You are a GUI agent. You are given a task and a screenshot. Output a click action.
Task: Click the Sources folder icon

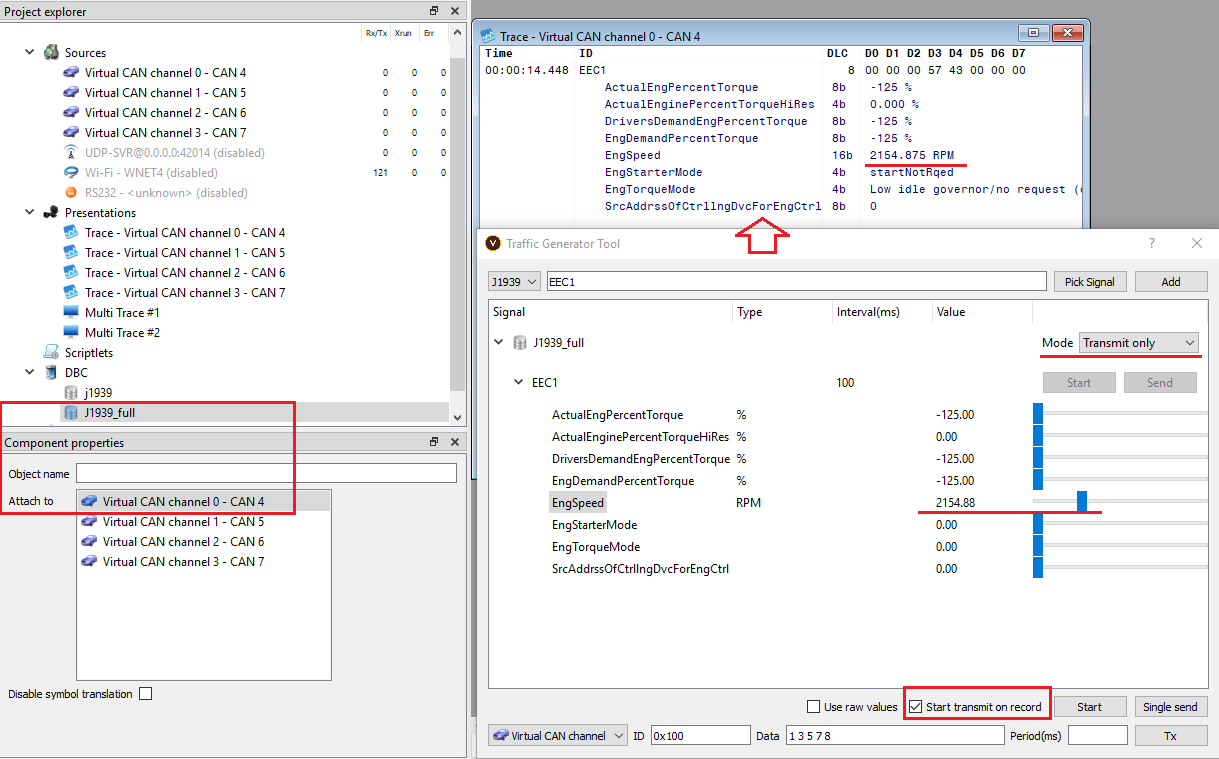[52, 52]
